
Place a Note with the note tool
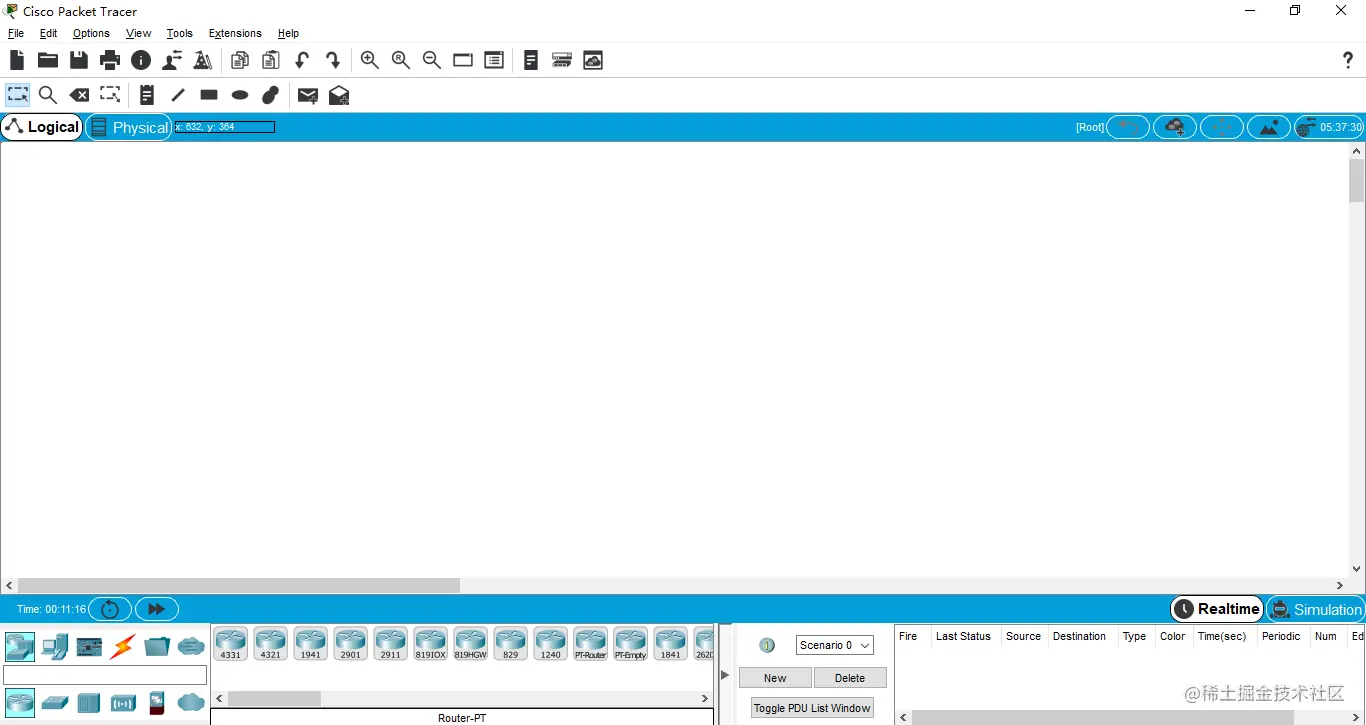[147, 95]
